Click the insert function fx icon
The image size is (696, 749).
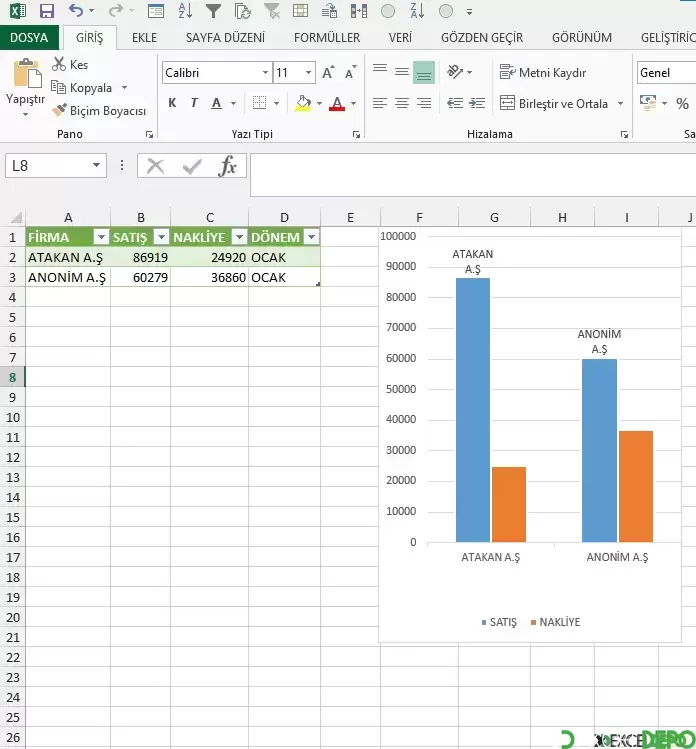click(228, 166)
